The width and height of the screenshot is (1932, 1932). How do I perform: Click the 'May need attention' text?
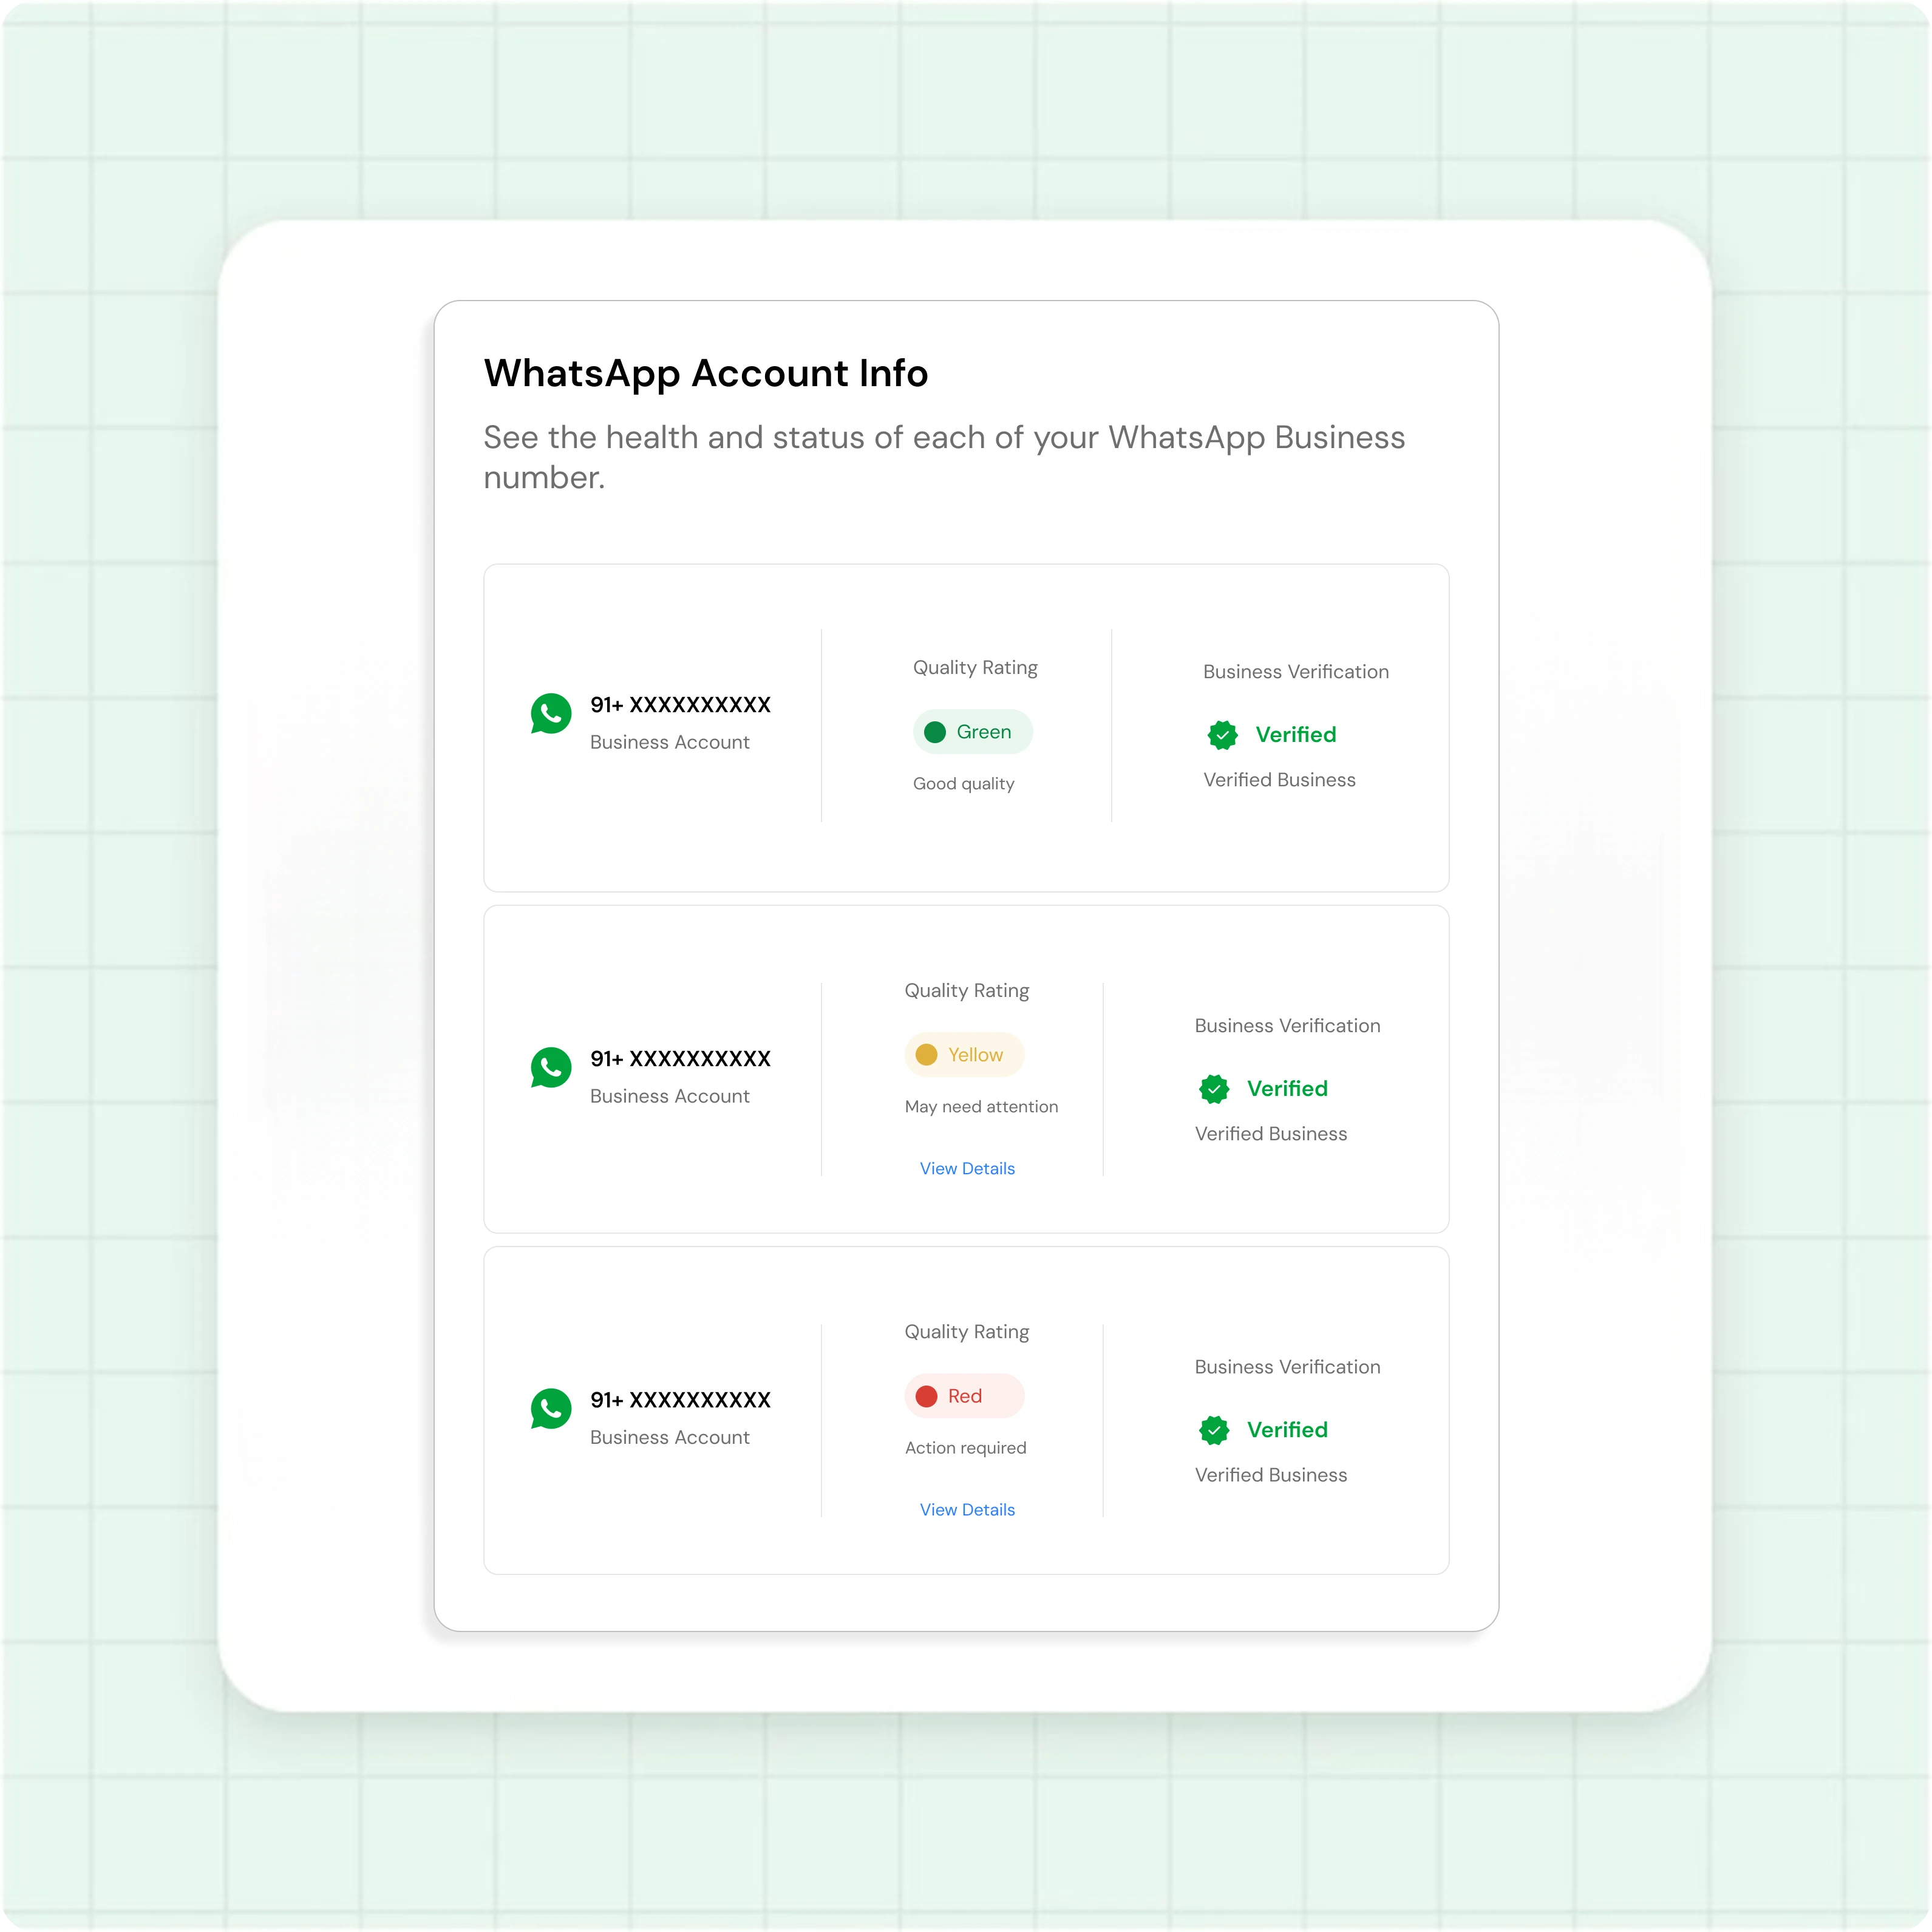tap(981, 1106)
